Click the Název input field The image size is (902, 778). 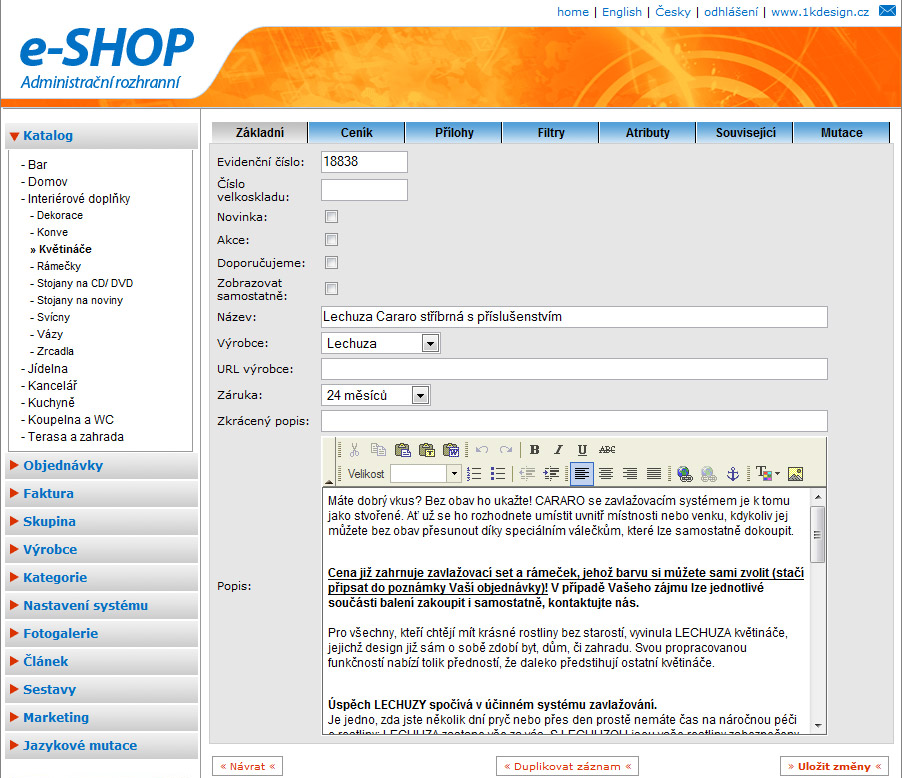pos(574,317)
